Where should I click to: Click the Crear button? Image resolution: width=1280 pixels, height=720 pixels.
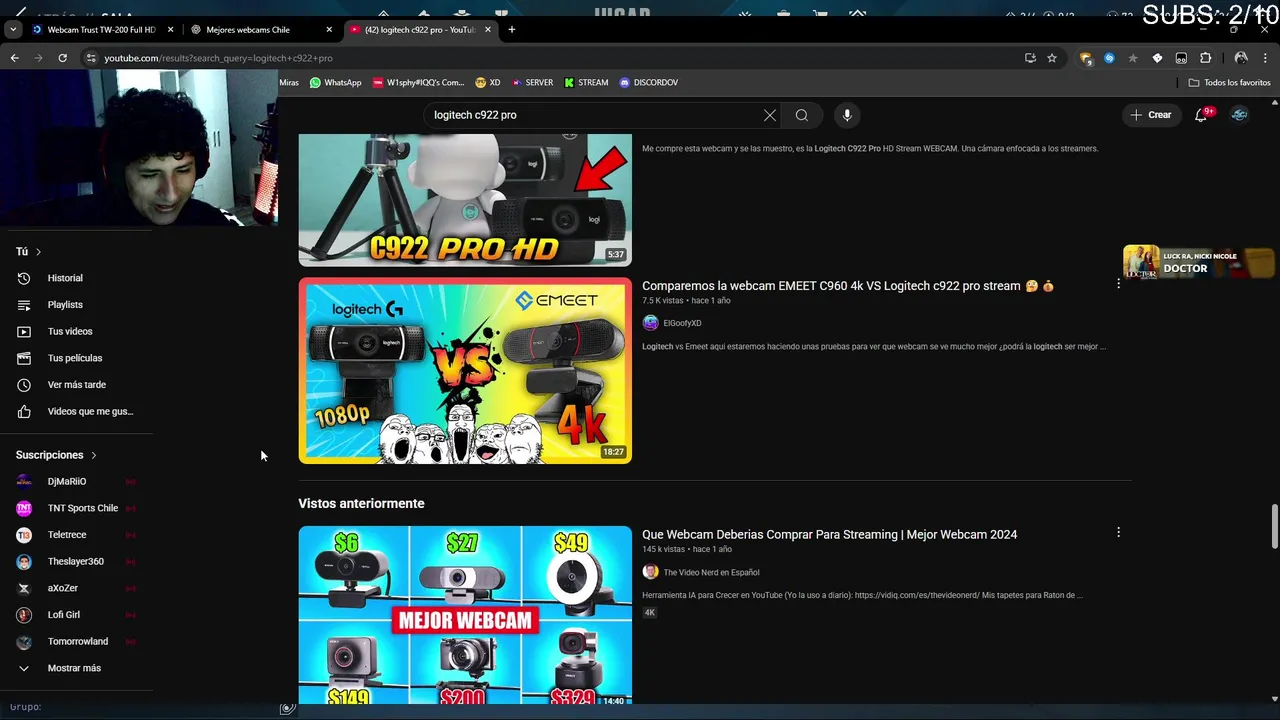pos(1151,115)
